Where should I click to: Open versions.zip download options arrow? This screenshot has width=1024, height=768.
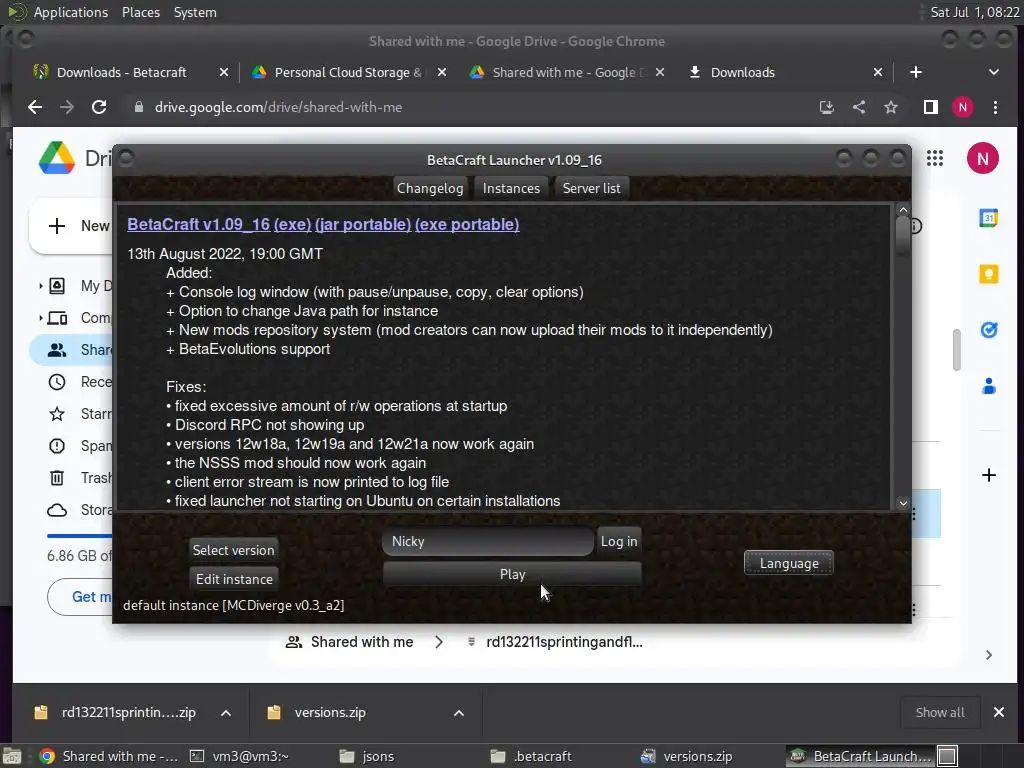[x=459, y=712]
